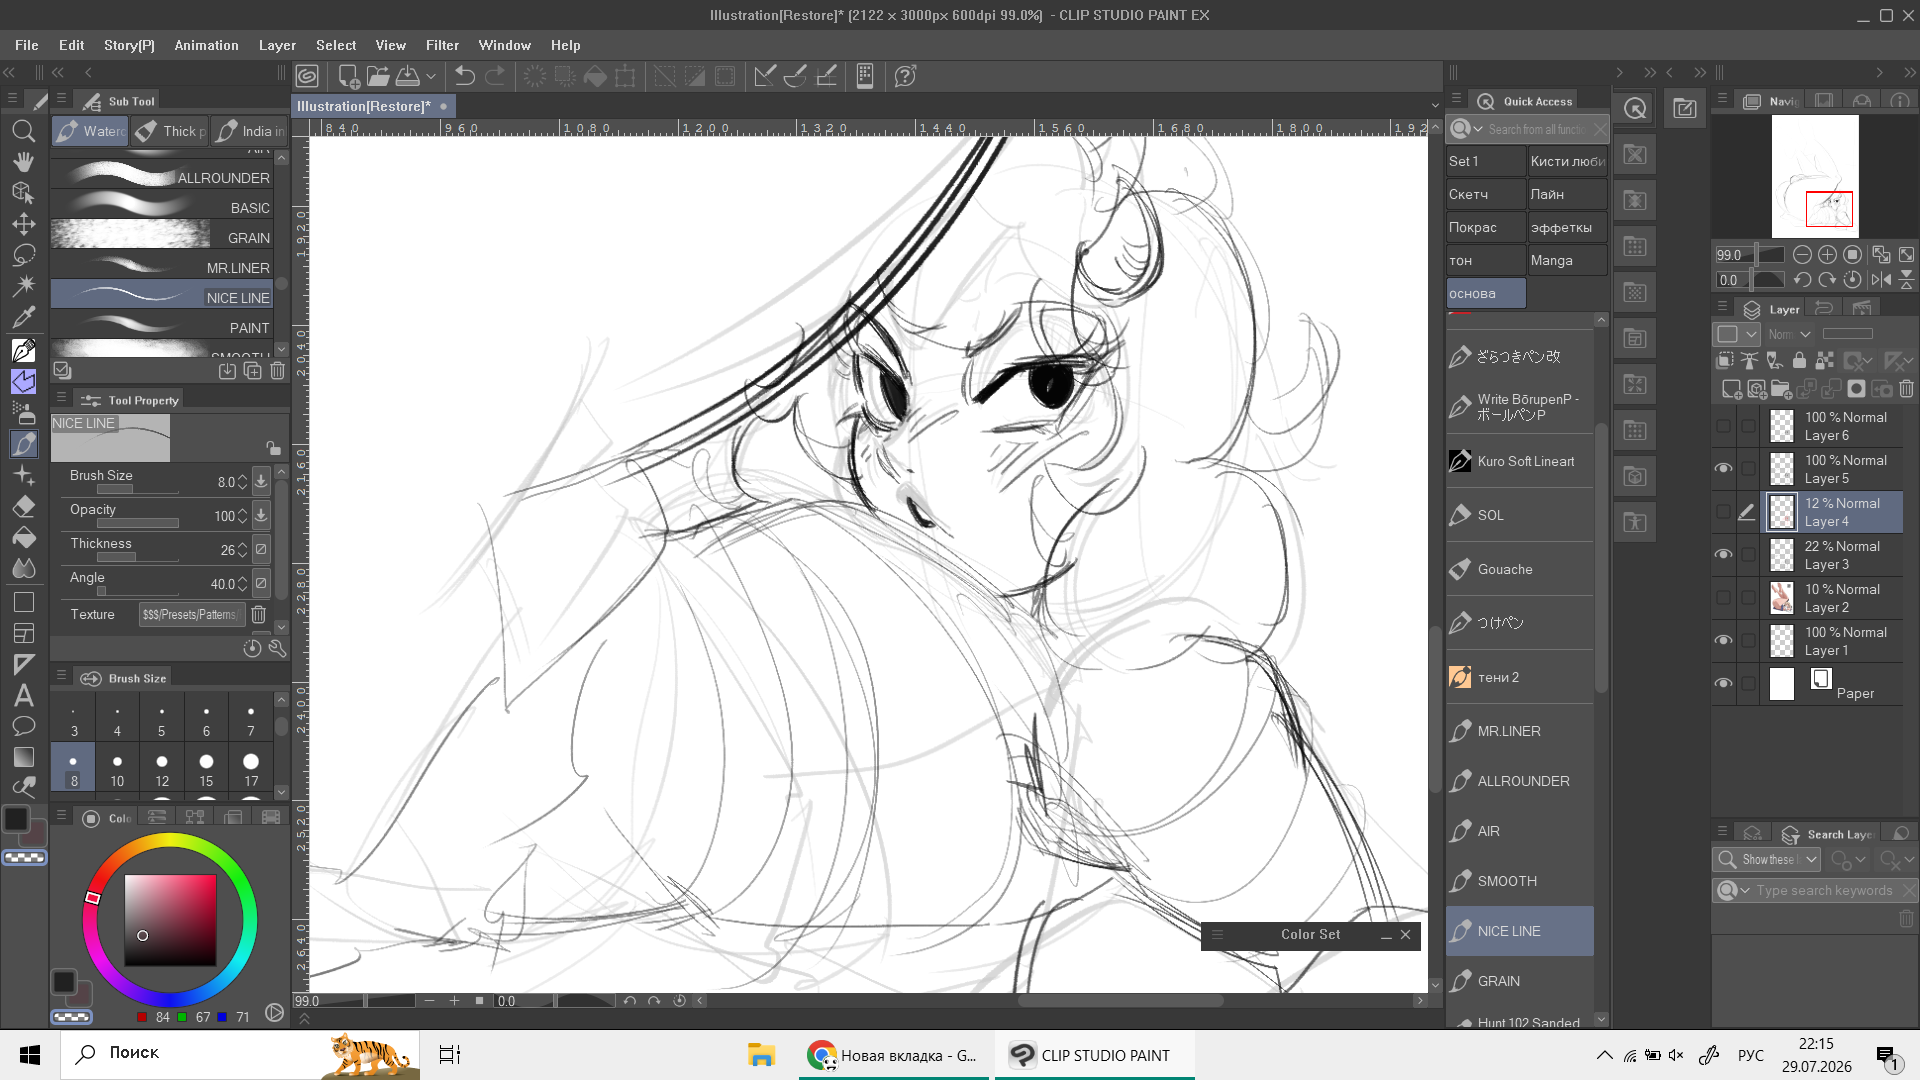Open the Animation menu

tap(206, 45)
